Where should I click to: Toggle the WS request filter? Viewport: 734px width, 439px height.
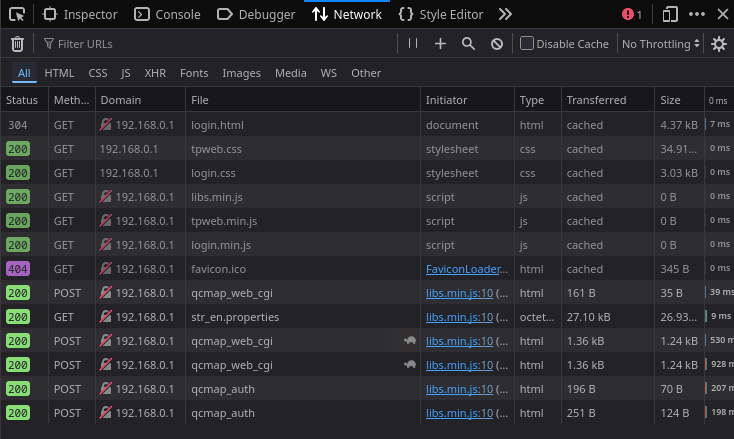click(328, 73)
